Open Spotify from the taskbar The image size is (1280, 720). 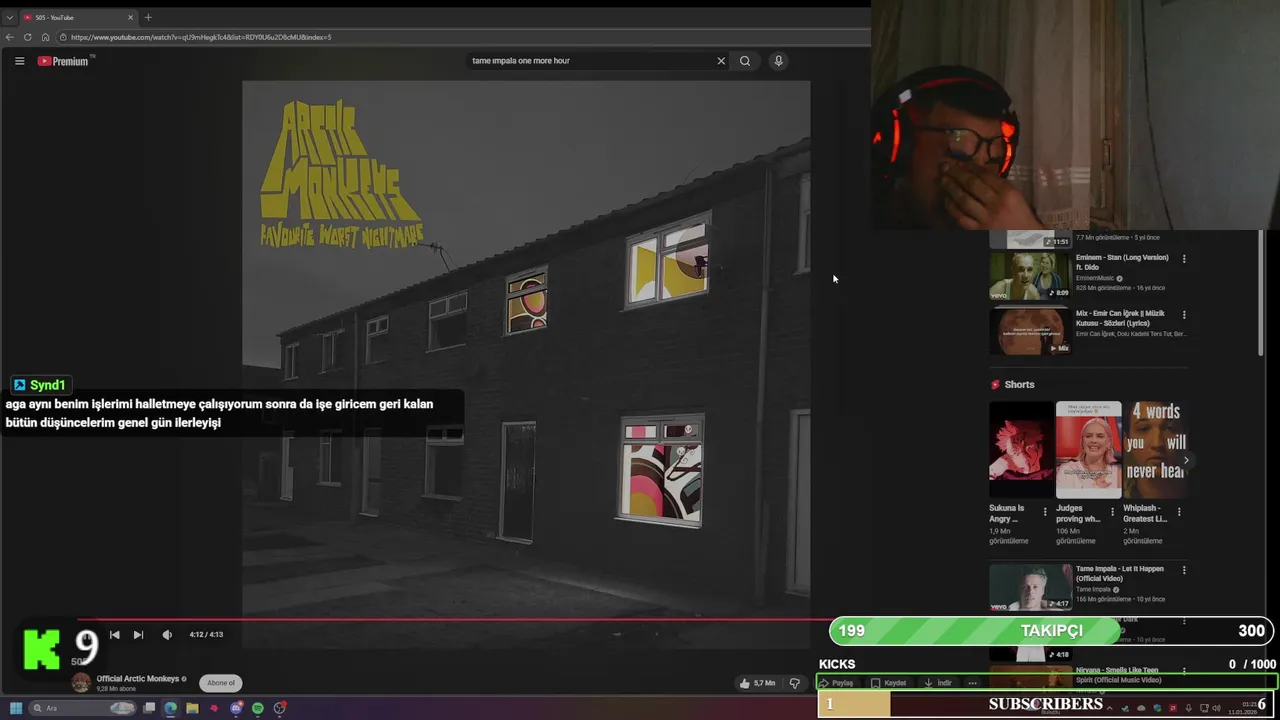[x=258, y=708]
